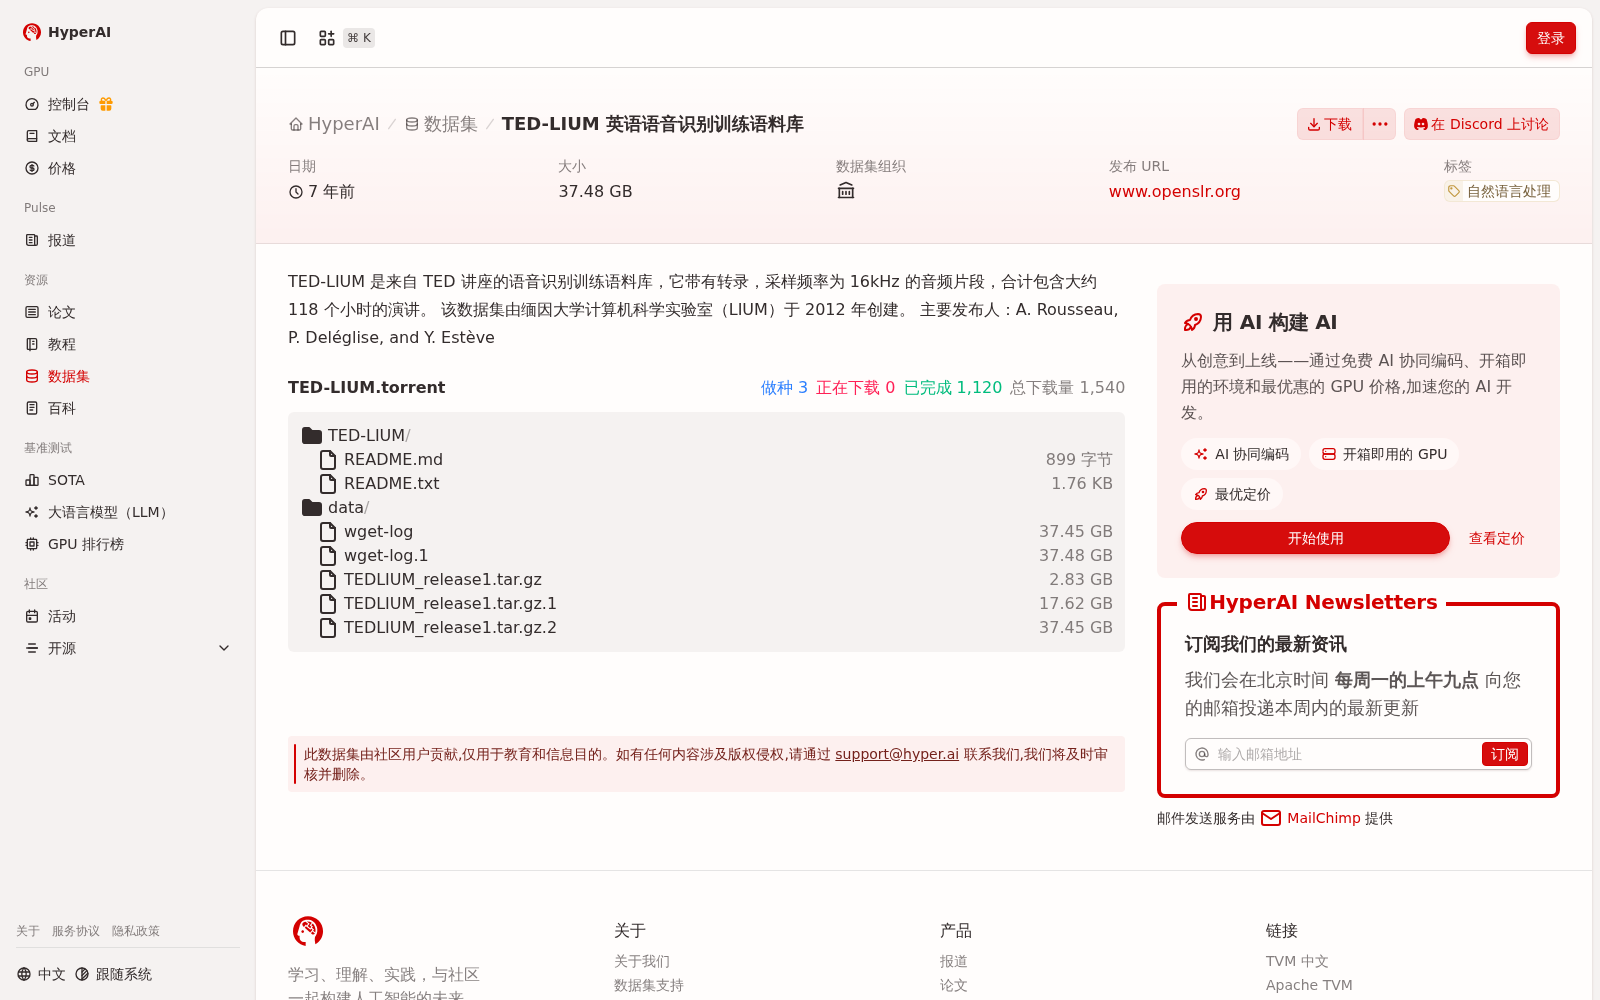1600x1000 pixels.
Task: Click 最优定价 chip
Action: 1232,494
